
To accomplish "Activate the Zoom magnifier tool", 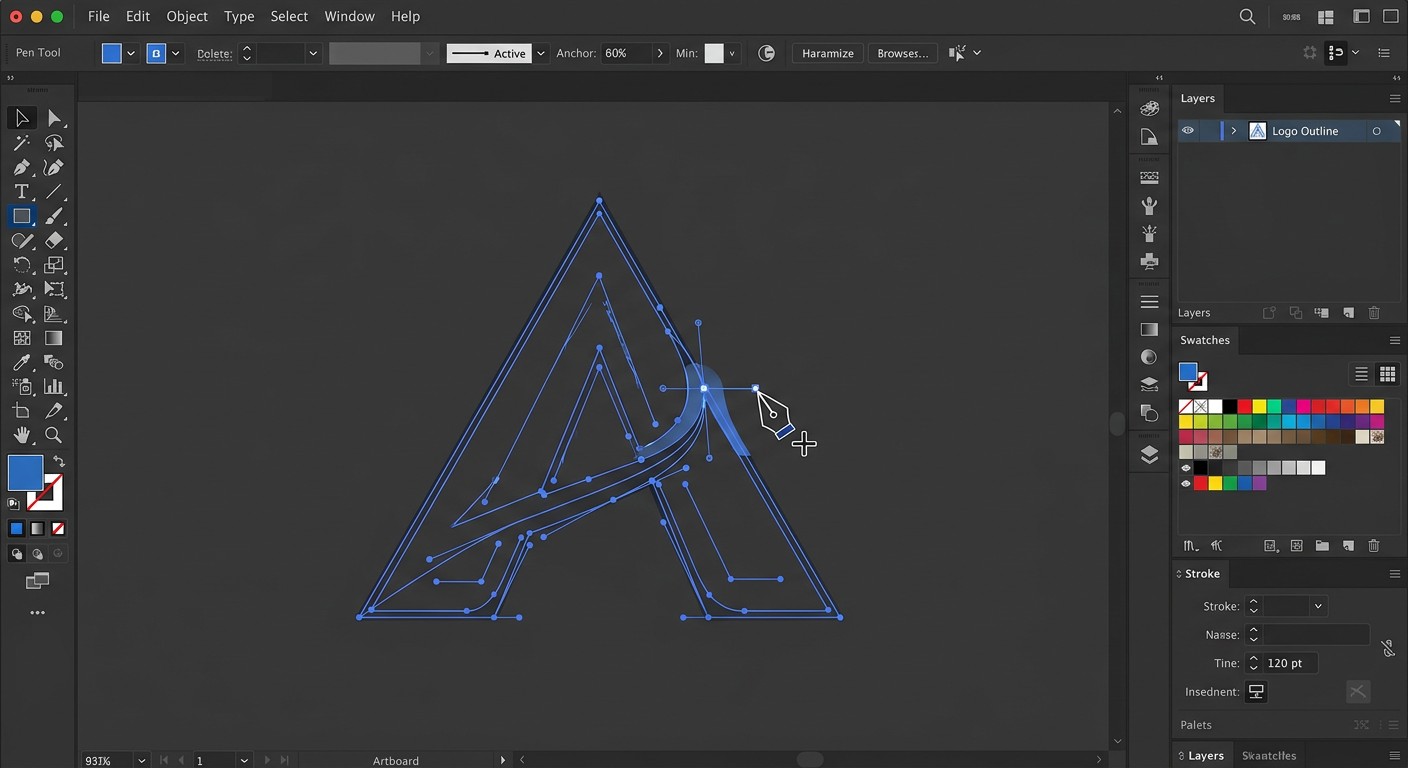I will [x=54, y=435].
